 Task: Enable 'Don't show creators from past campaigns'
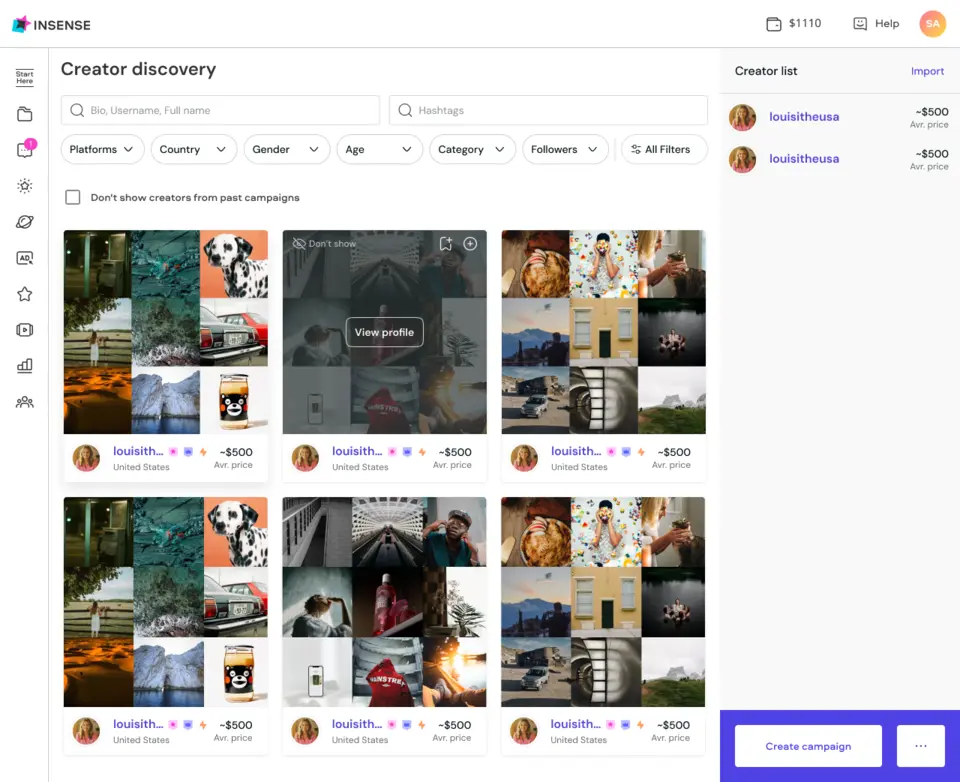(x=73, y=197)
